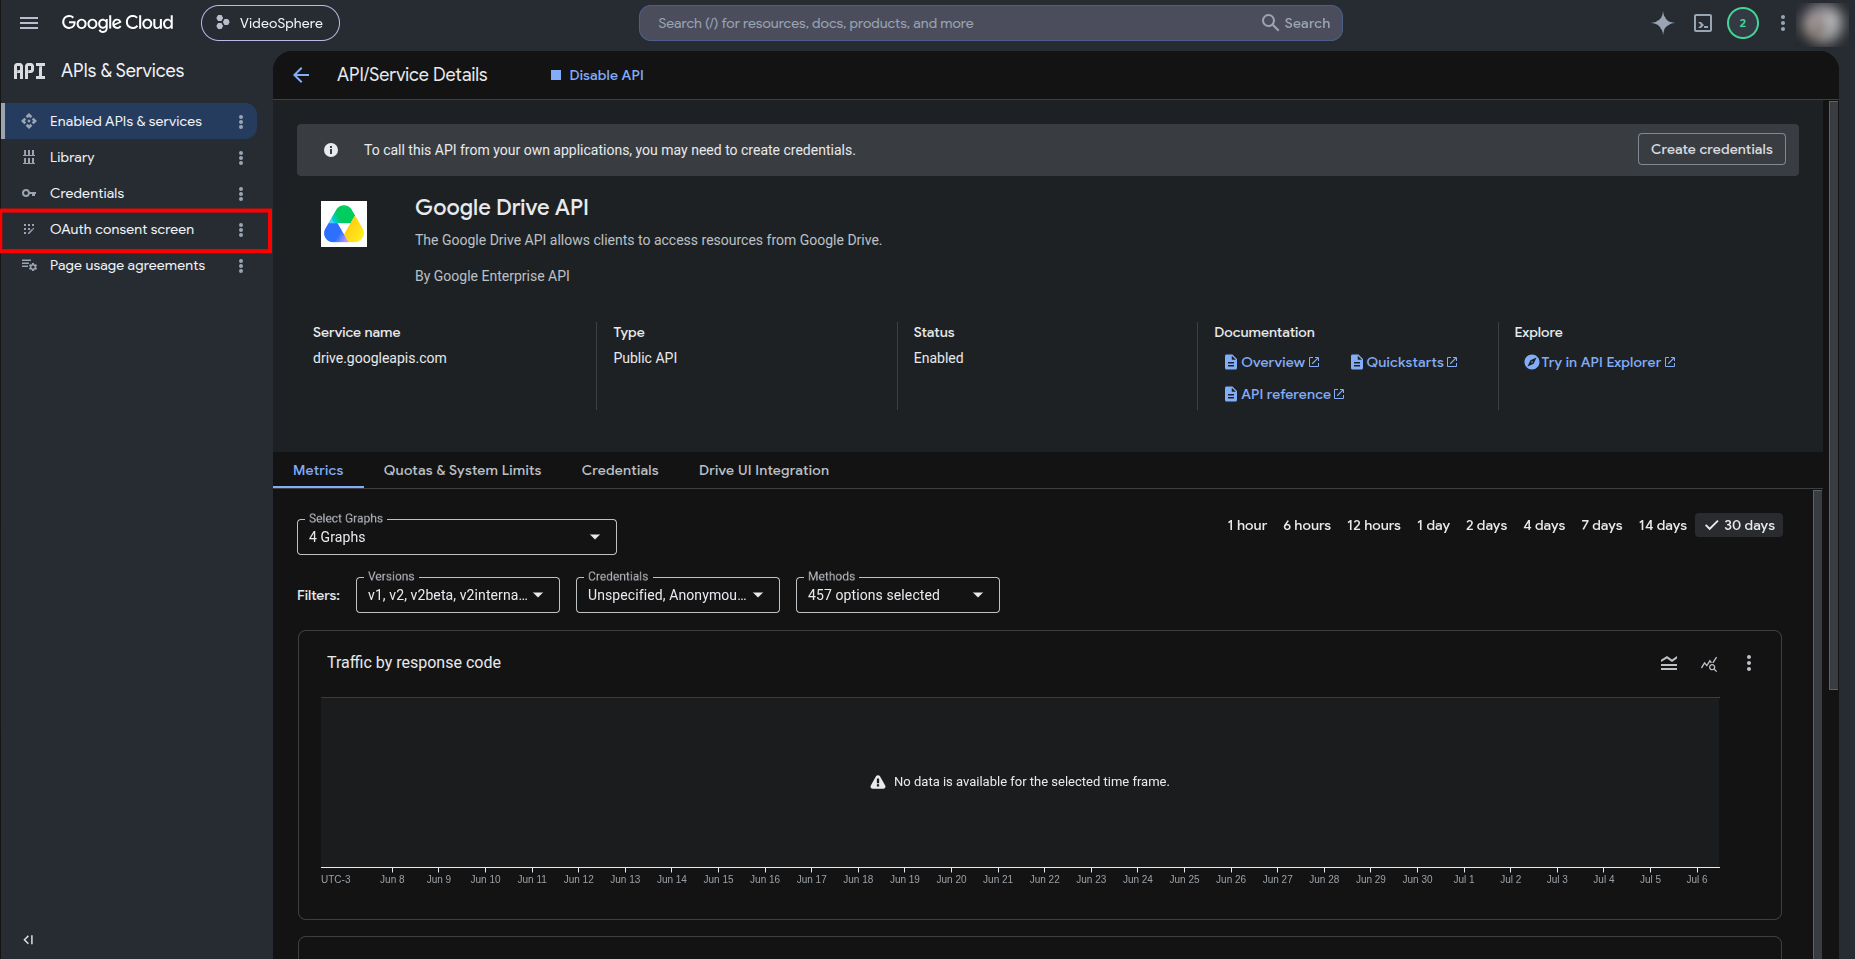Screen dimensions: 1855x959
Task: Select the 7 days time range
Action: [x=1601, y=525]
